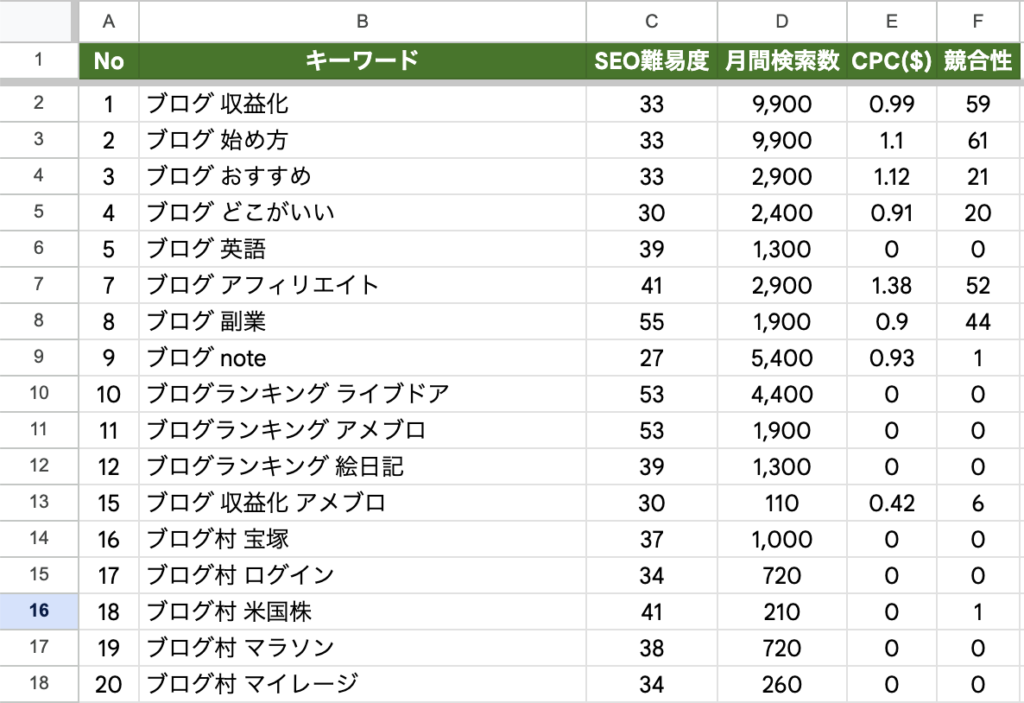The height and width of the screenshot is (703, 1024).
Task: Click the CPC cell showing 0.42
Action: pos(889,503)
